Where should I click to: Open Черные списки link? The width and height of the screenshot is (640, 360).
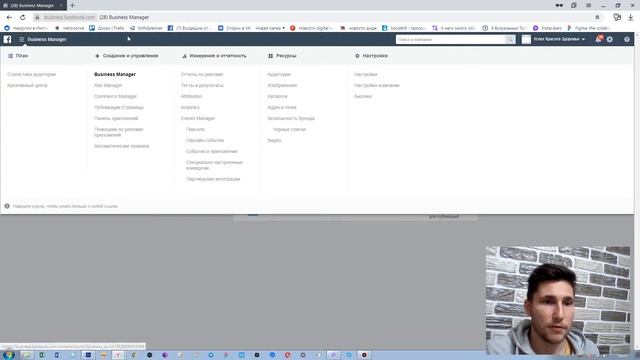pyautogui.click(x=289, y=129)
